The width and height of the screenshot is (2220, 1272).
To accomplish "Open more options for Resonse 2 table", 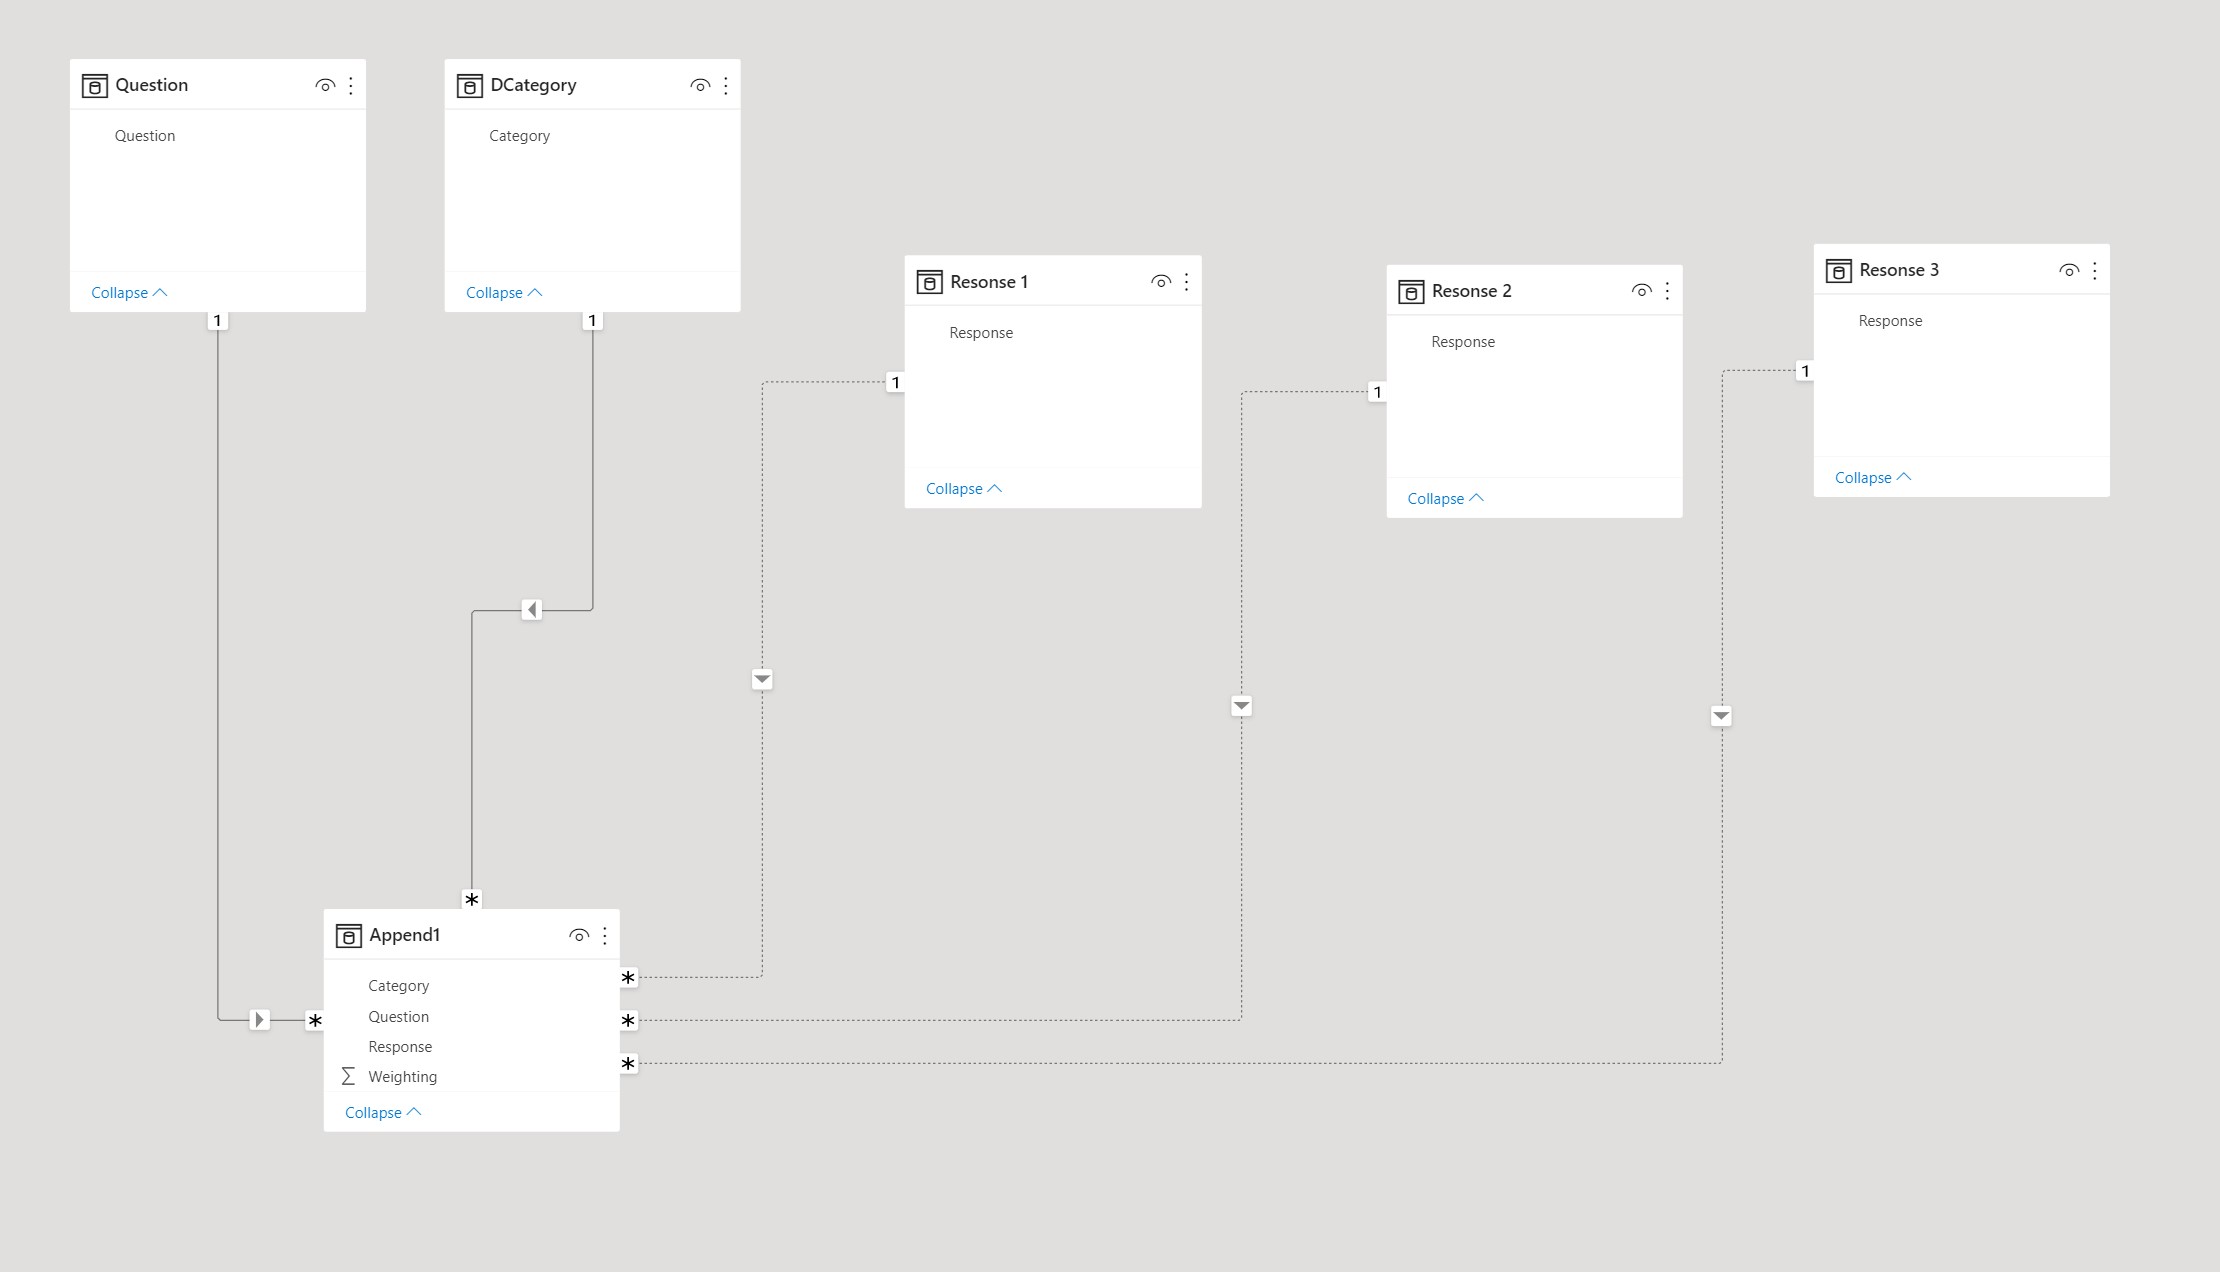I will pos(1667,291).
